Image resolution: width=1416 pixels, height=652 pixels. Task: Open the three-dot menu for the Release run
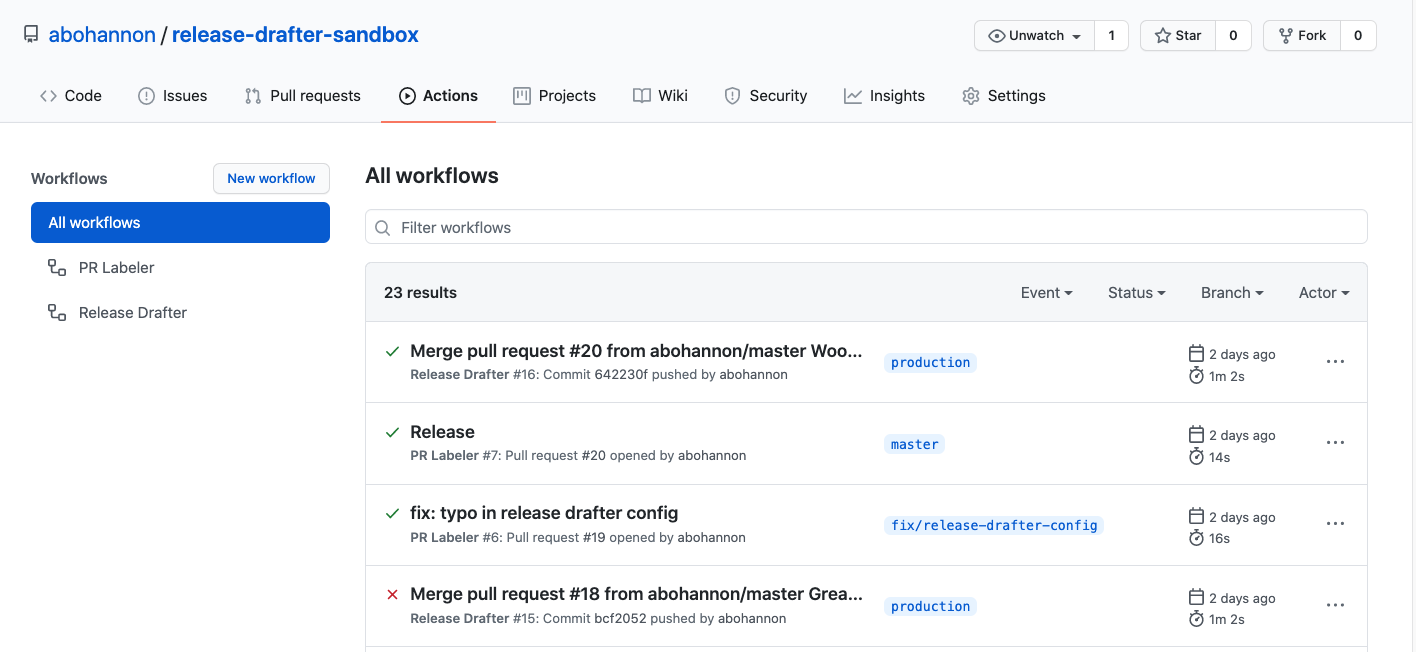point(1335,443)
